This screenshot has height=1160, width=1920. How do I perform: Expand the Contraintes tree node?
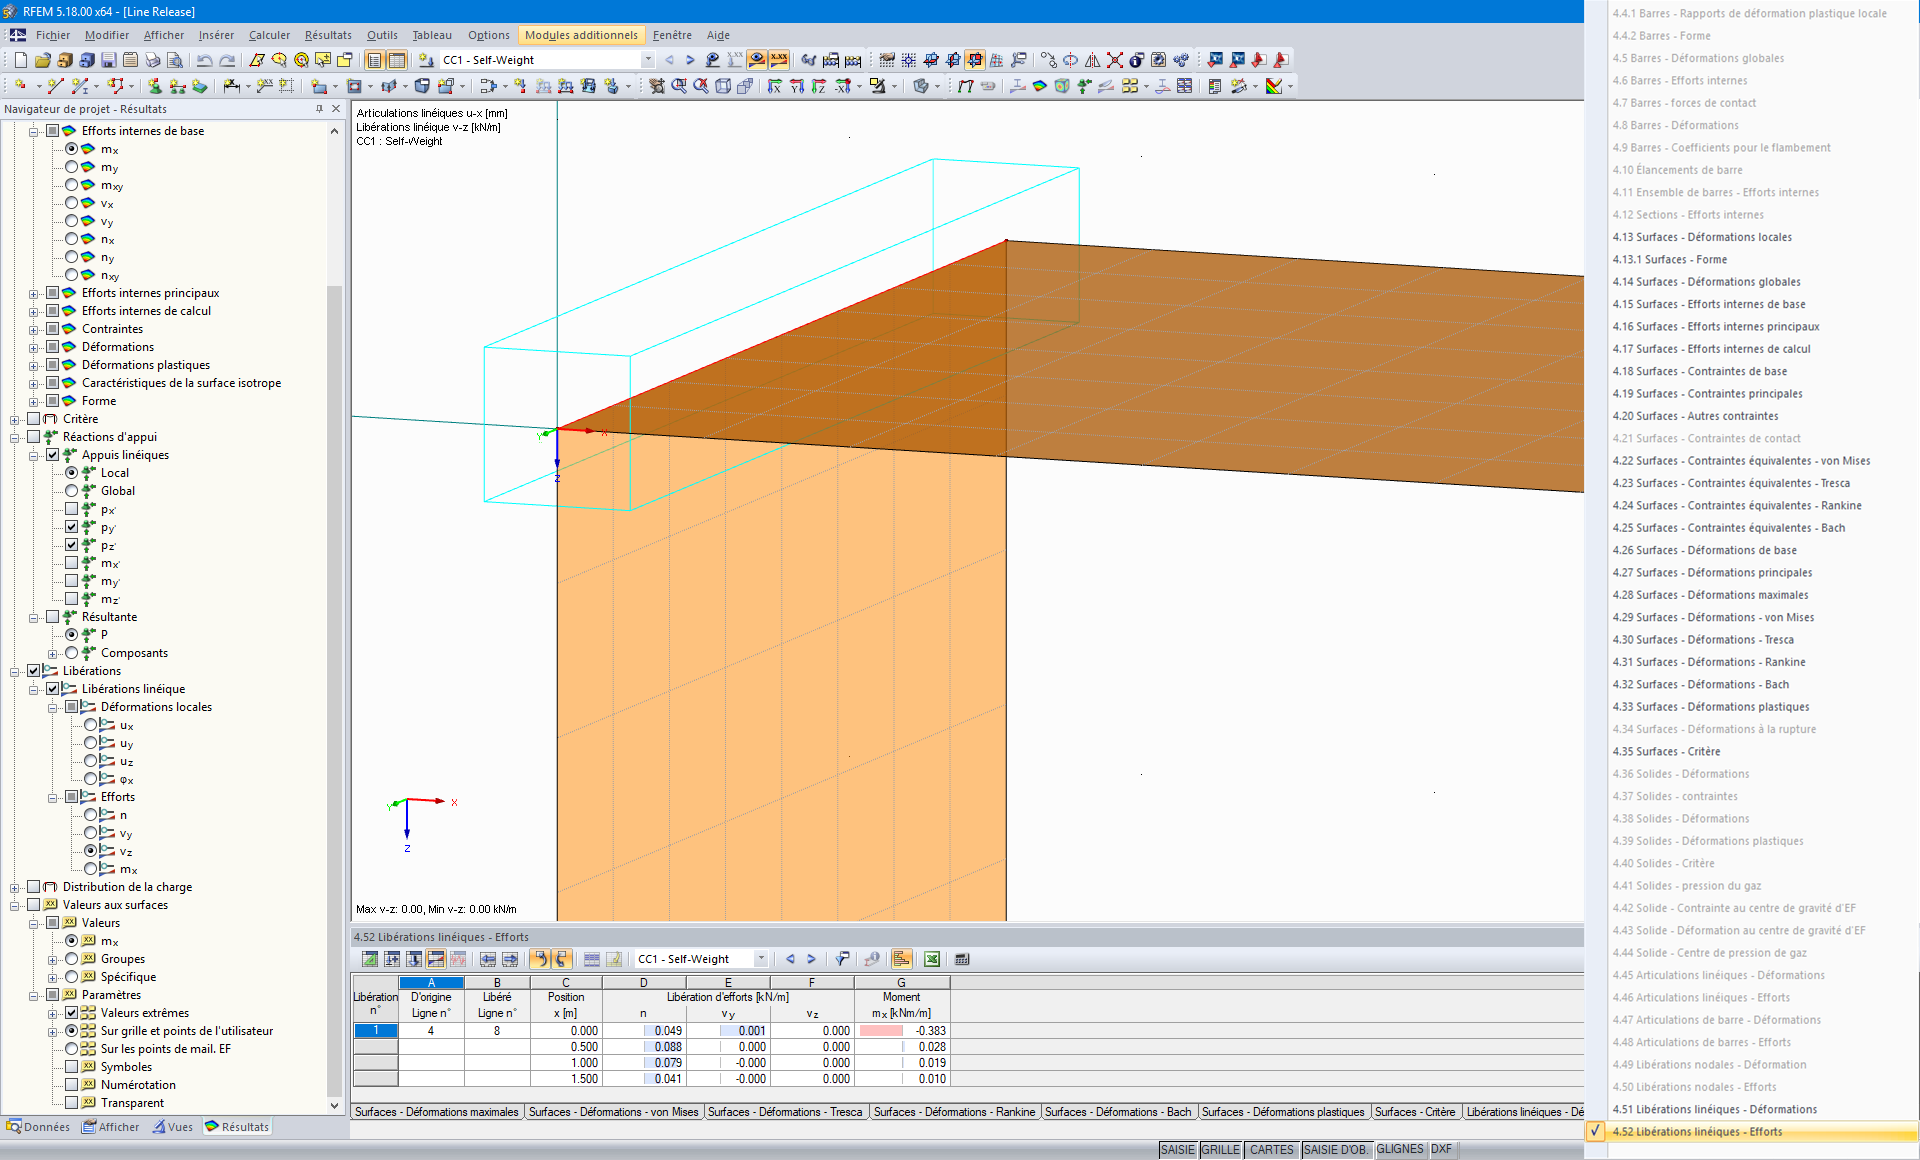[x=33, y=329]
